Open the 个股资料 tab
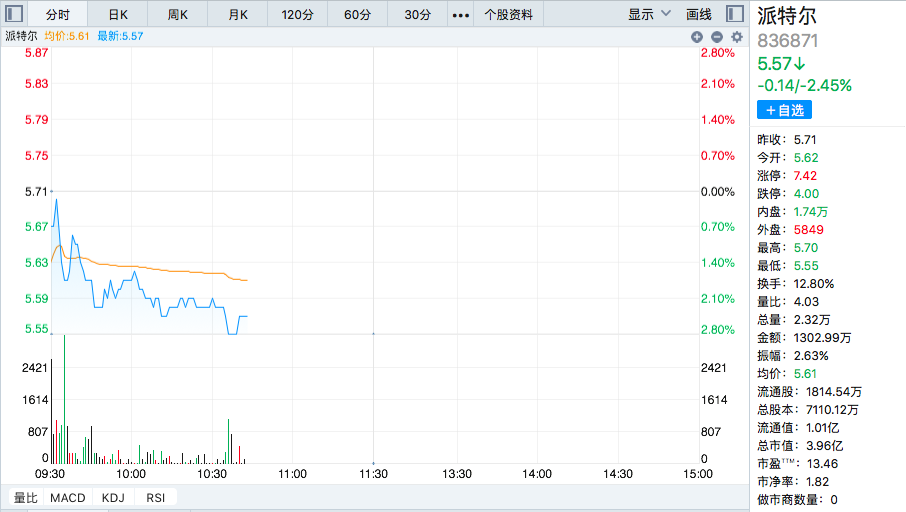This screenshot has width=906, height=512. coord(509,15)
